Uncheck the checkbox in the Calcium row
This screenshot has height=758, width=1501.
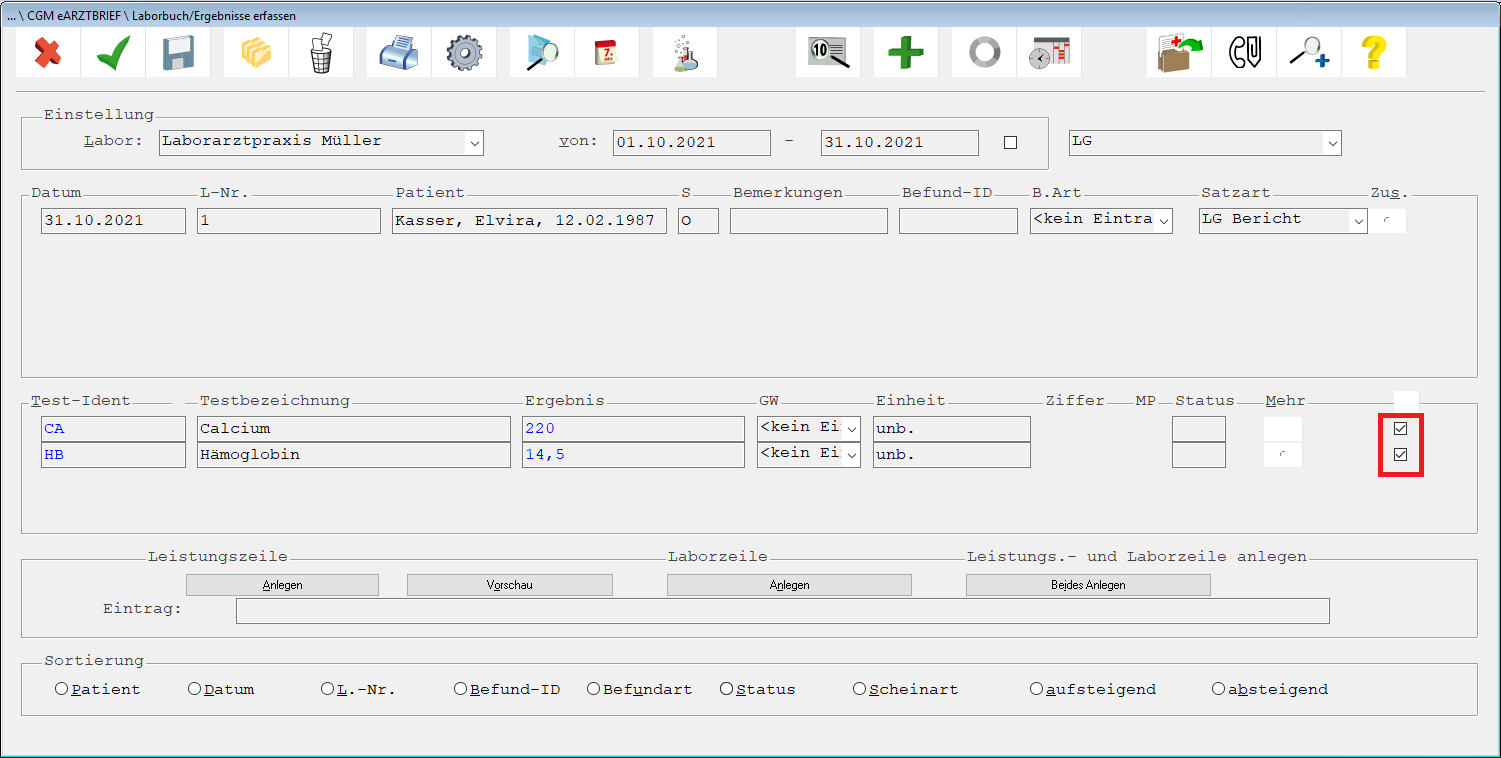tap(1401, 428)
